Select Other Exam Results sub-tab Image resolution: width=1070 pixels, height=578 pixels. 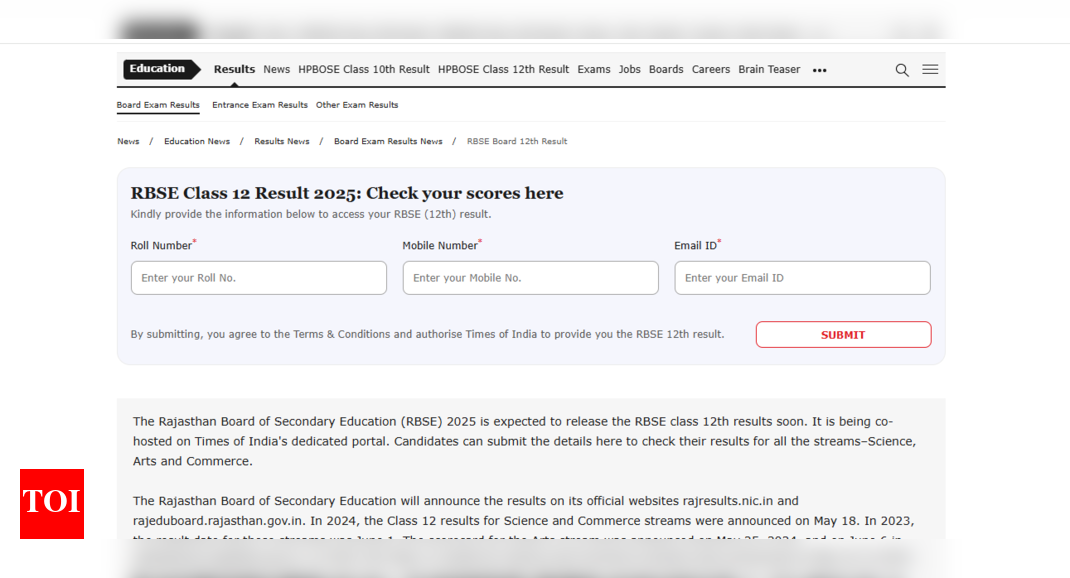point(357,105)
